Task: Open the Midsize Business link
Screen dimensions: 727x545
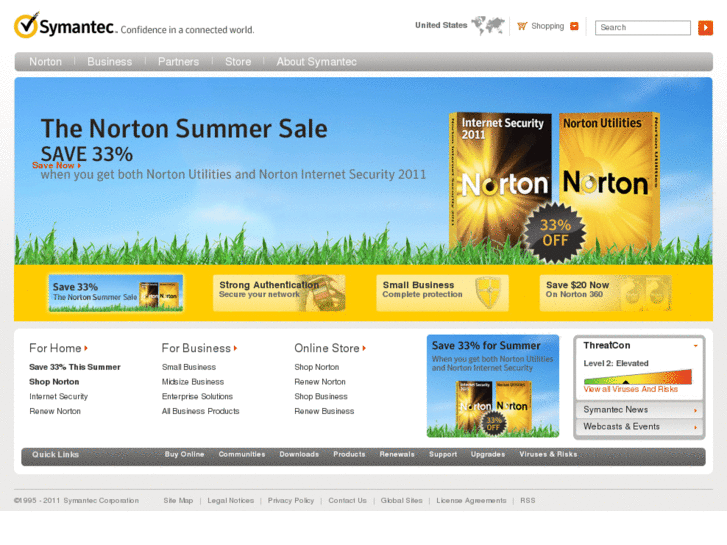Action: 193,382
